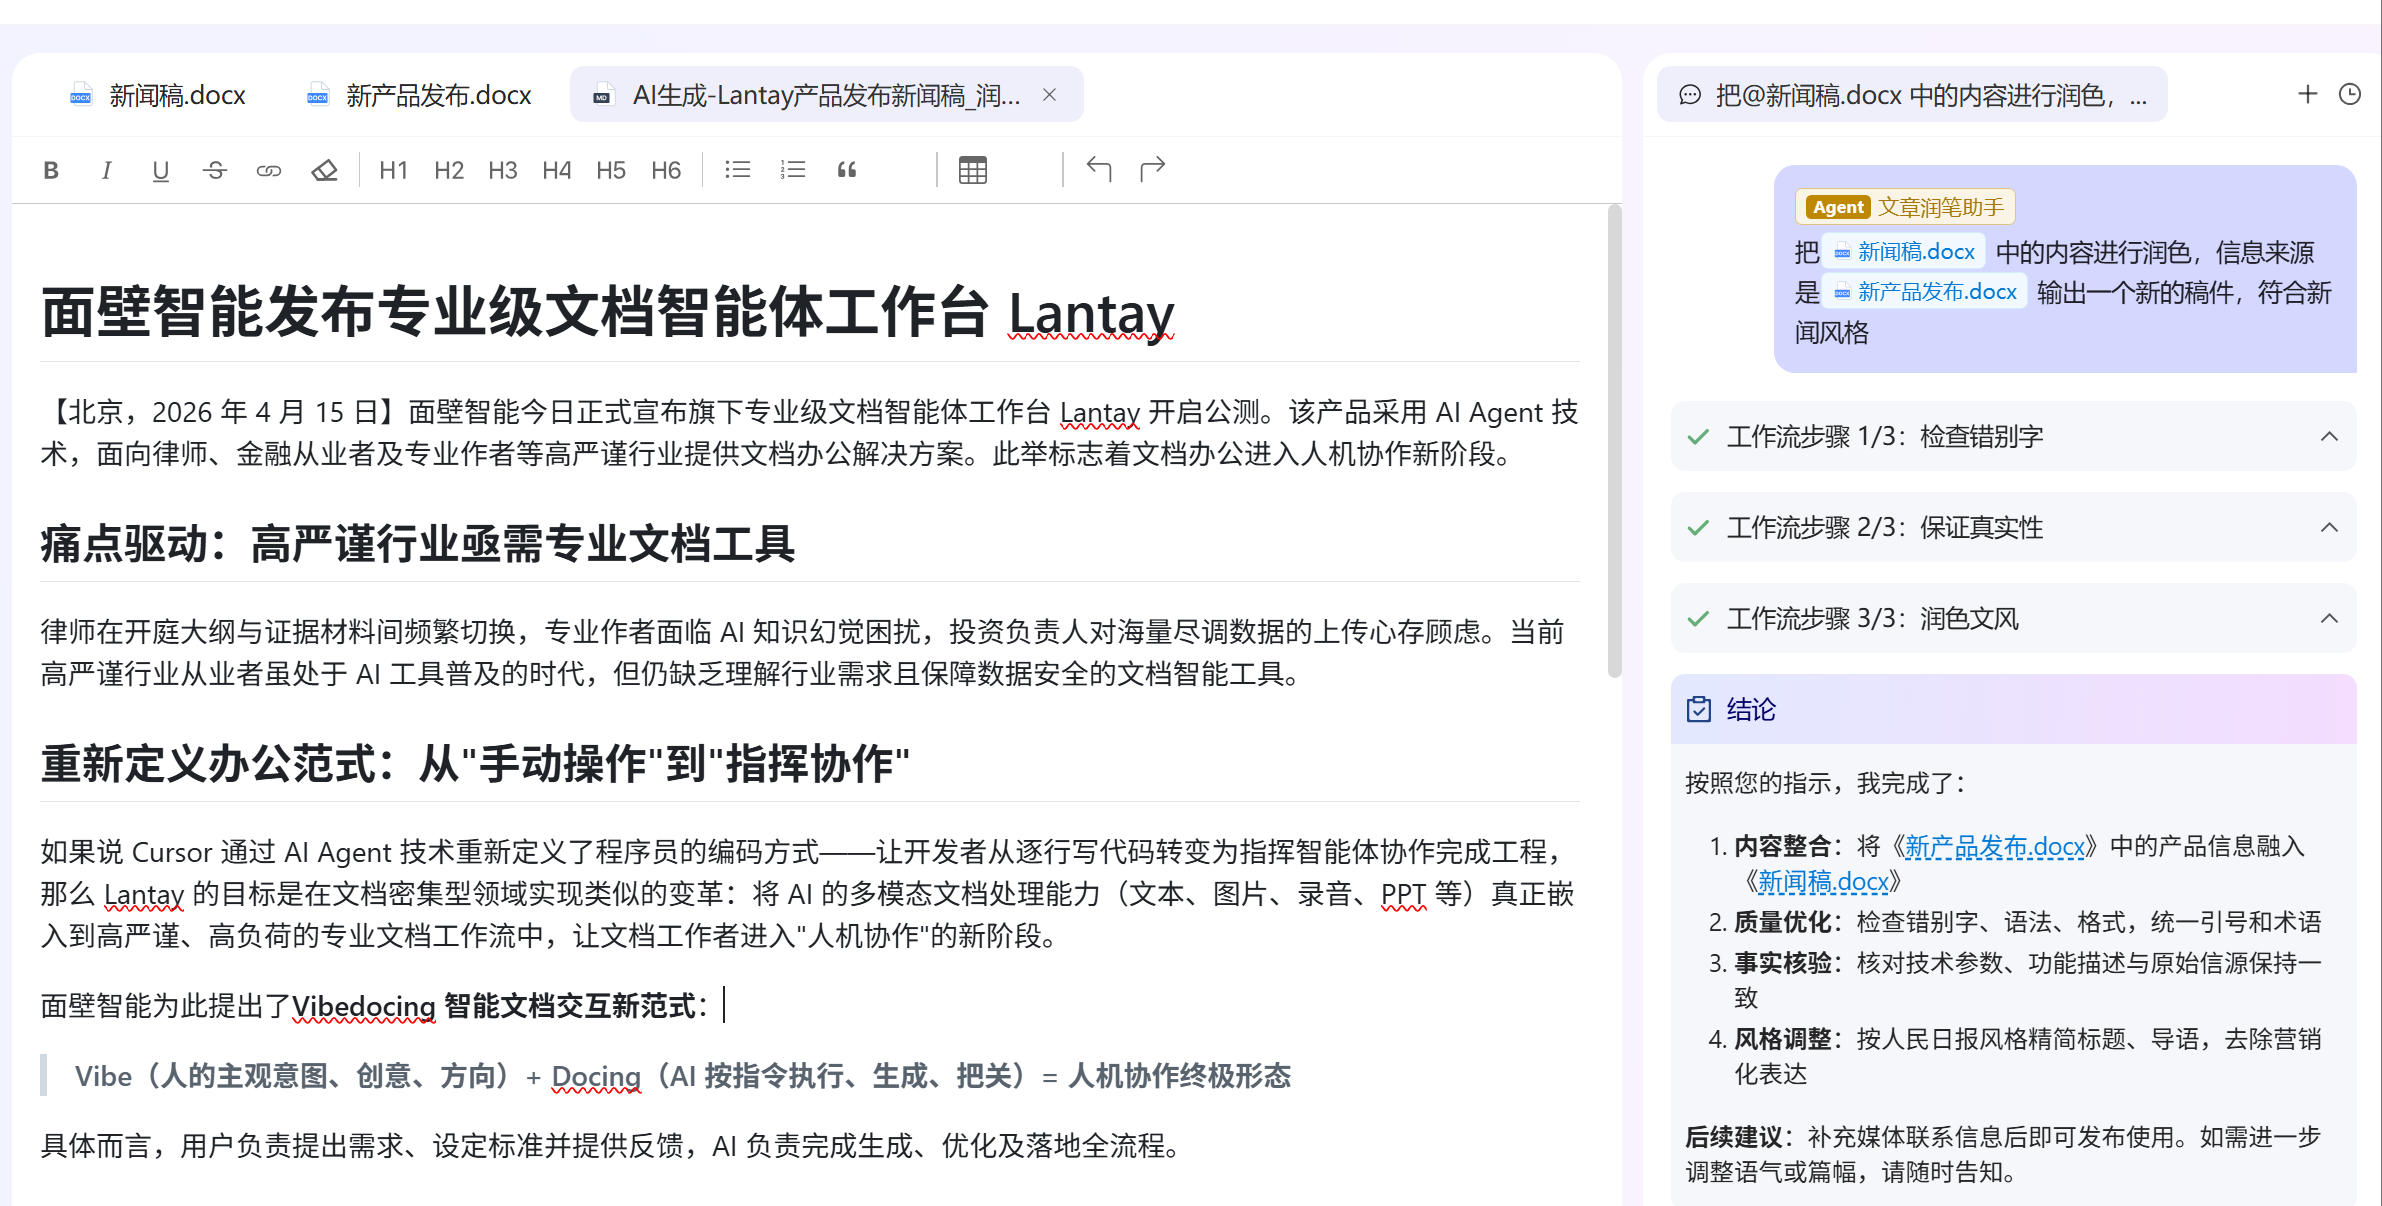Undo the last edit
This screenshot has width=2382, height=1206.
point(1099,169)
